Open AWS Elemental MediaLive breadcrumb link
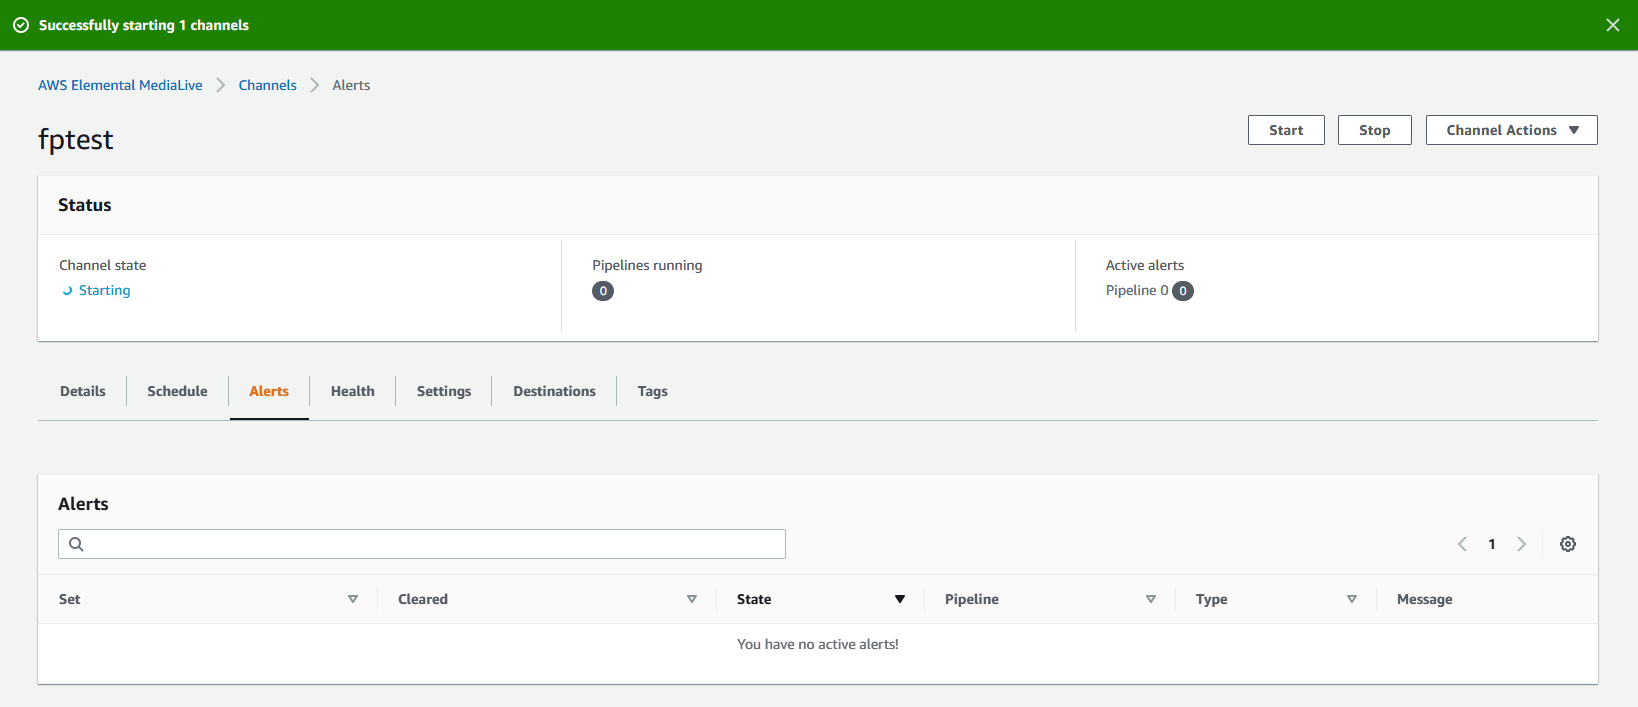This screenshot has width=1638, height=707. point(120,85)
